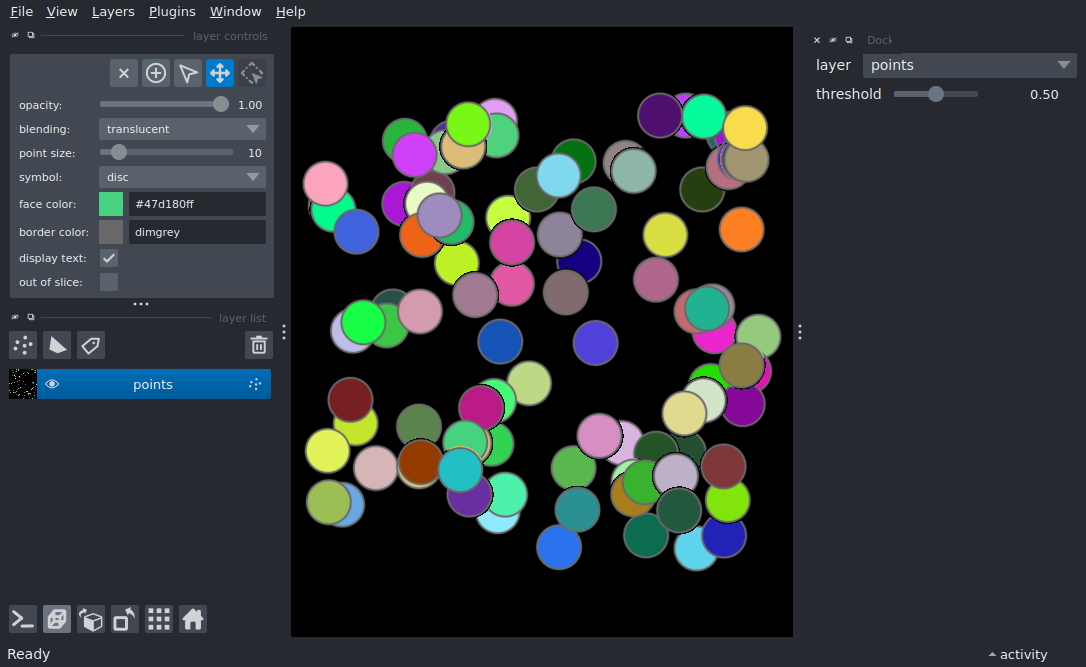
Task: Open the Layers menu
Action: click(x=113, y=12)
